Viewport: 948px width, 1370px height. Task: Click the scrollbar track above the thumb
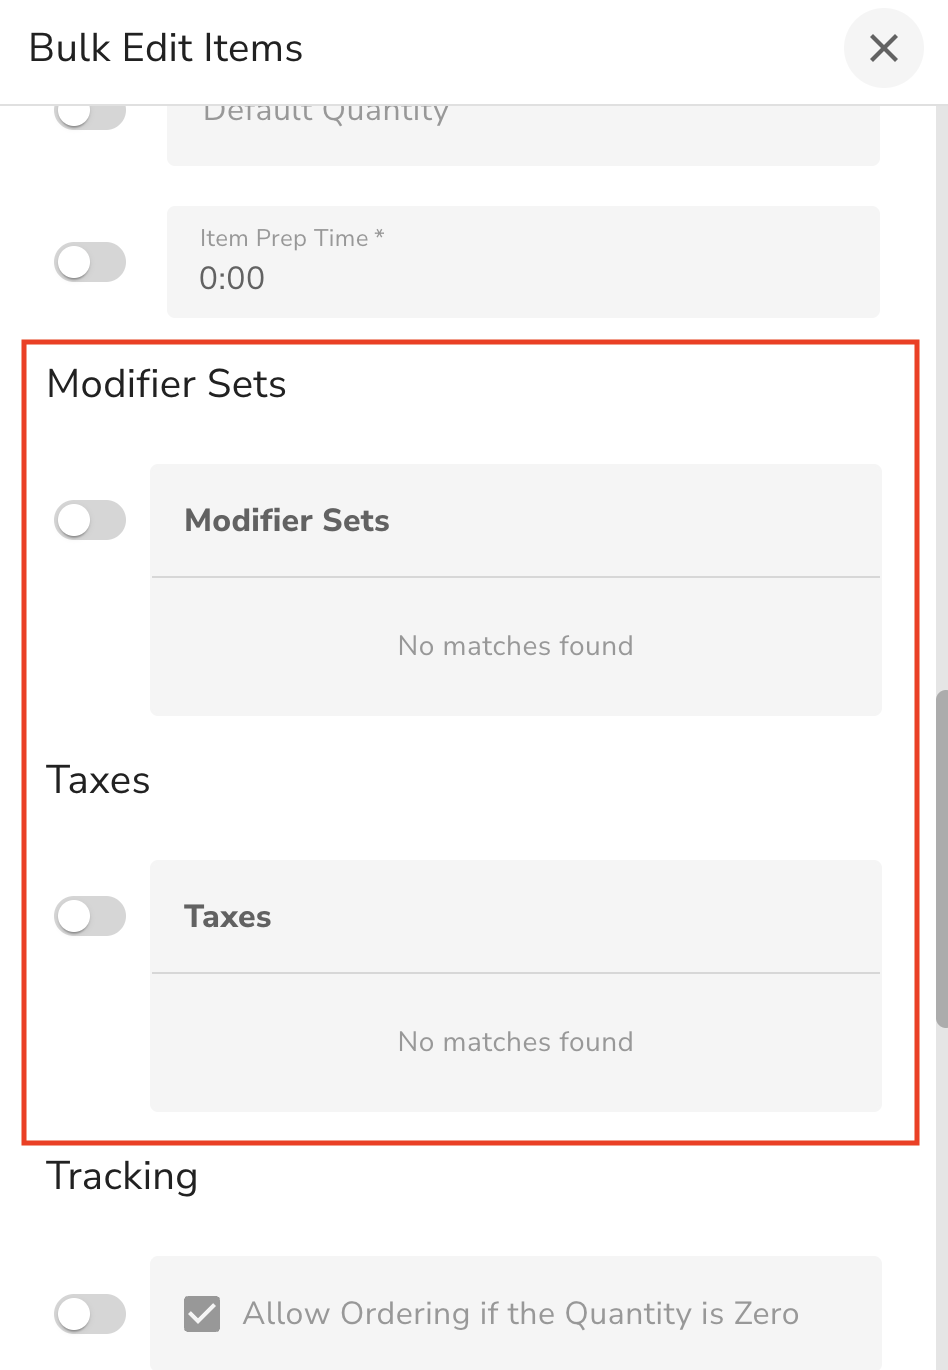point(941,400)
